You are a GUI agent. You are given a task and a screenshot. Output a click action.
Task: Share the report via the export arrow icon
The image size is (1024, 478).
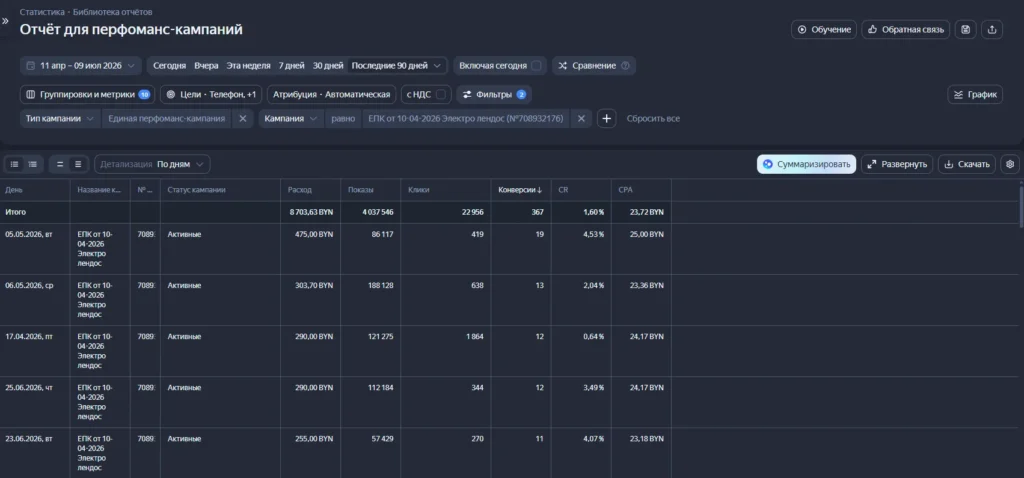tap(992, 29)
